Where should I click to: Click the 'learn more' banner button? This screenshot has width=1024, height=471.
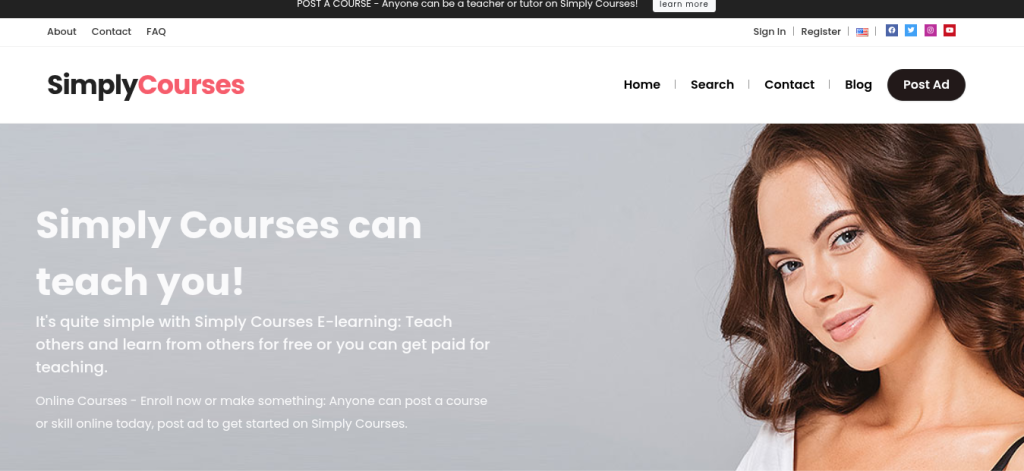click(x=684, y=5)
